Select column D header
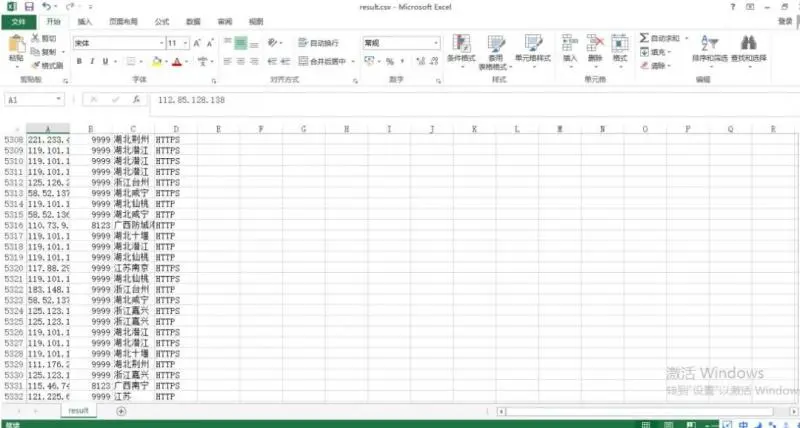800x428 pixels. click(x=176, y=129)
